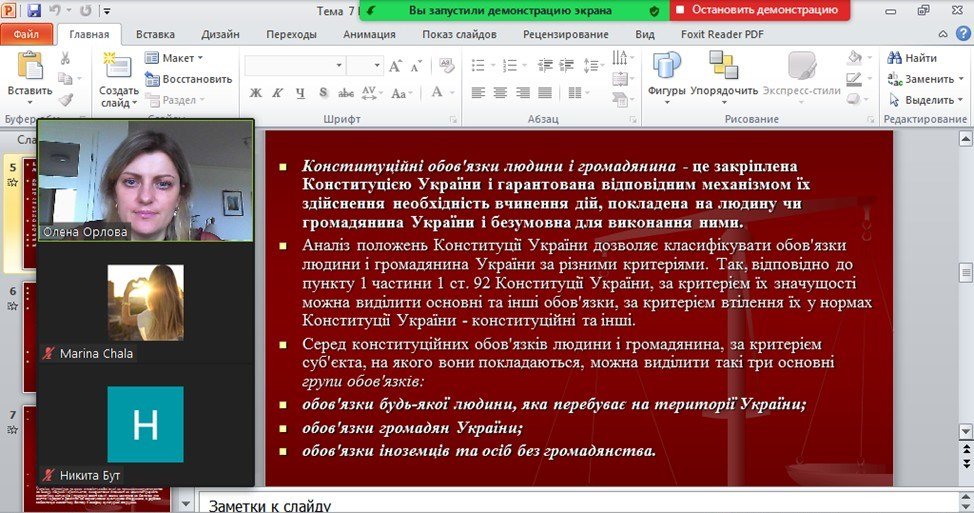Click the Cut scissors icon
Screen dimensions: 974x513
(x=65, y=58)
